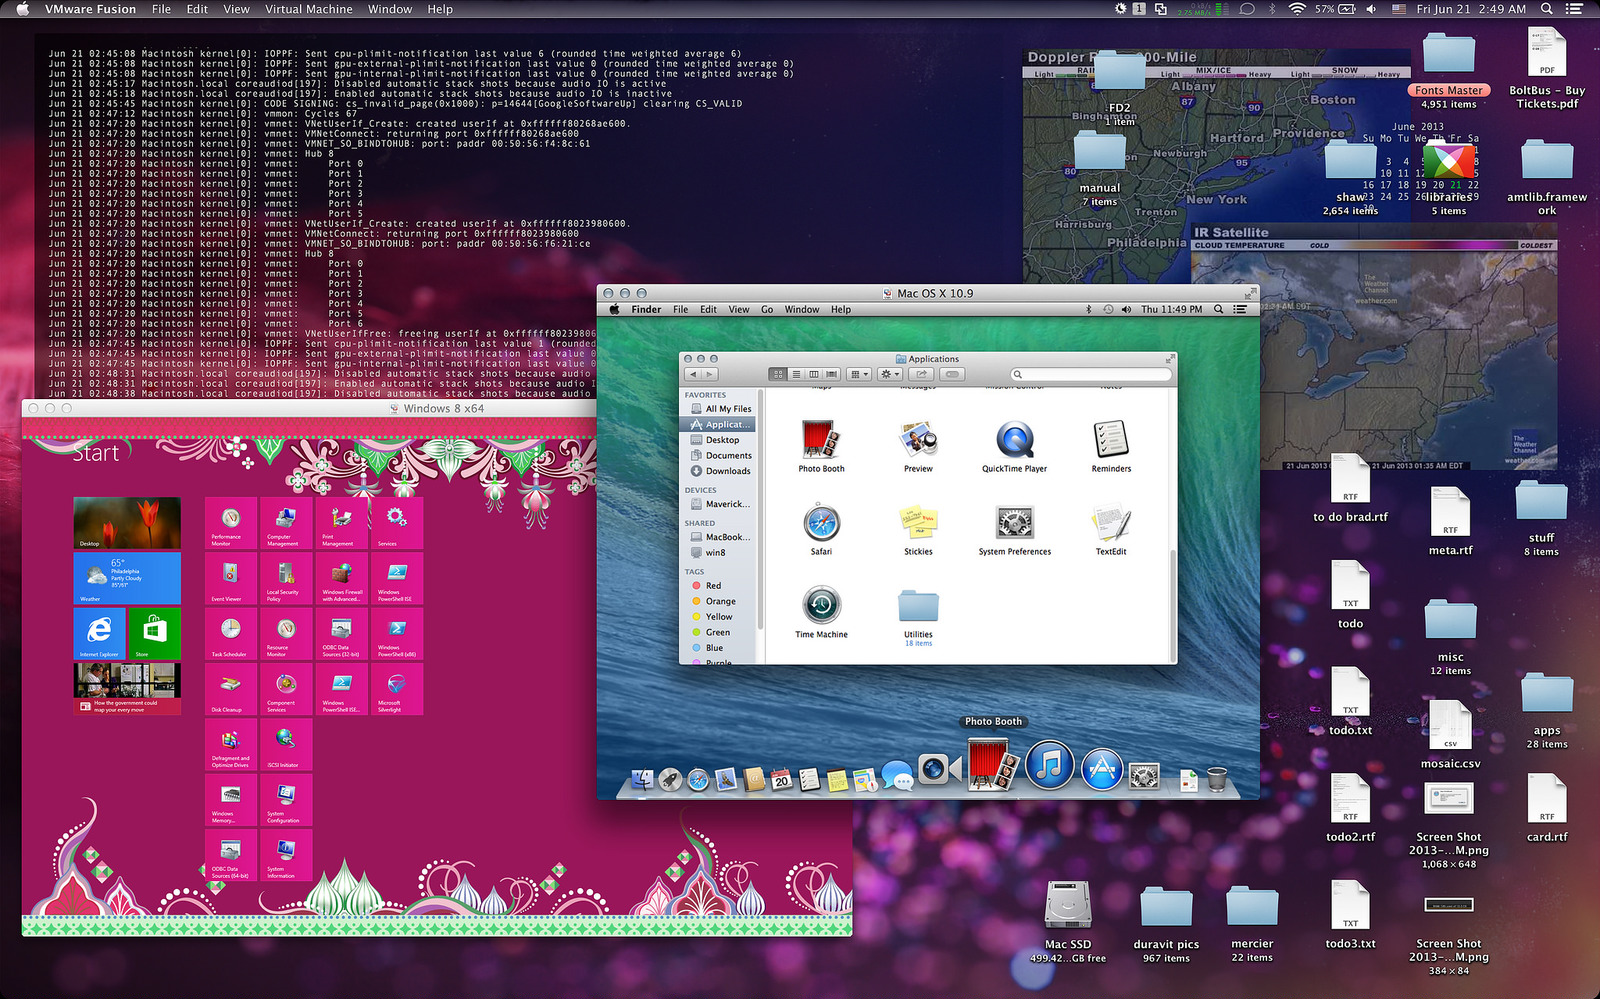Open the host Apple menu
The image size is (1600, 999).
pyautogui.click(x=22, y=9)
